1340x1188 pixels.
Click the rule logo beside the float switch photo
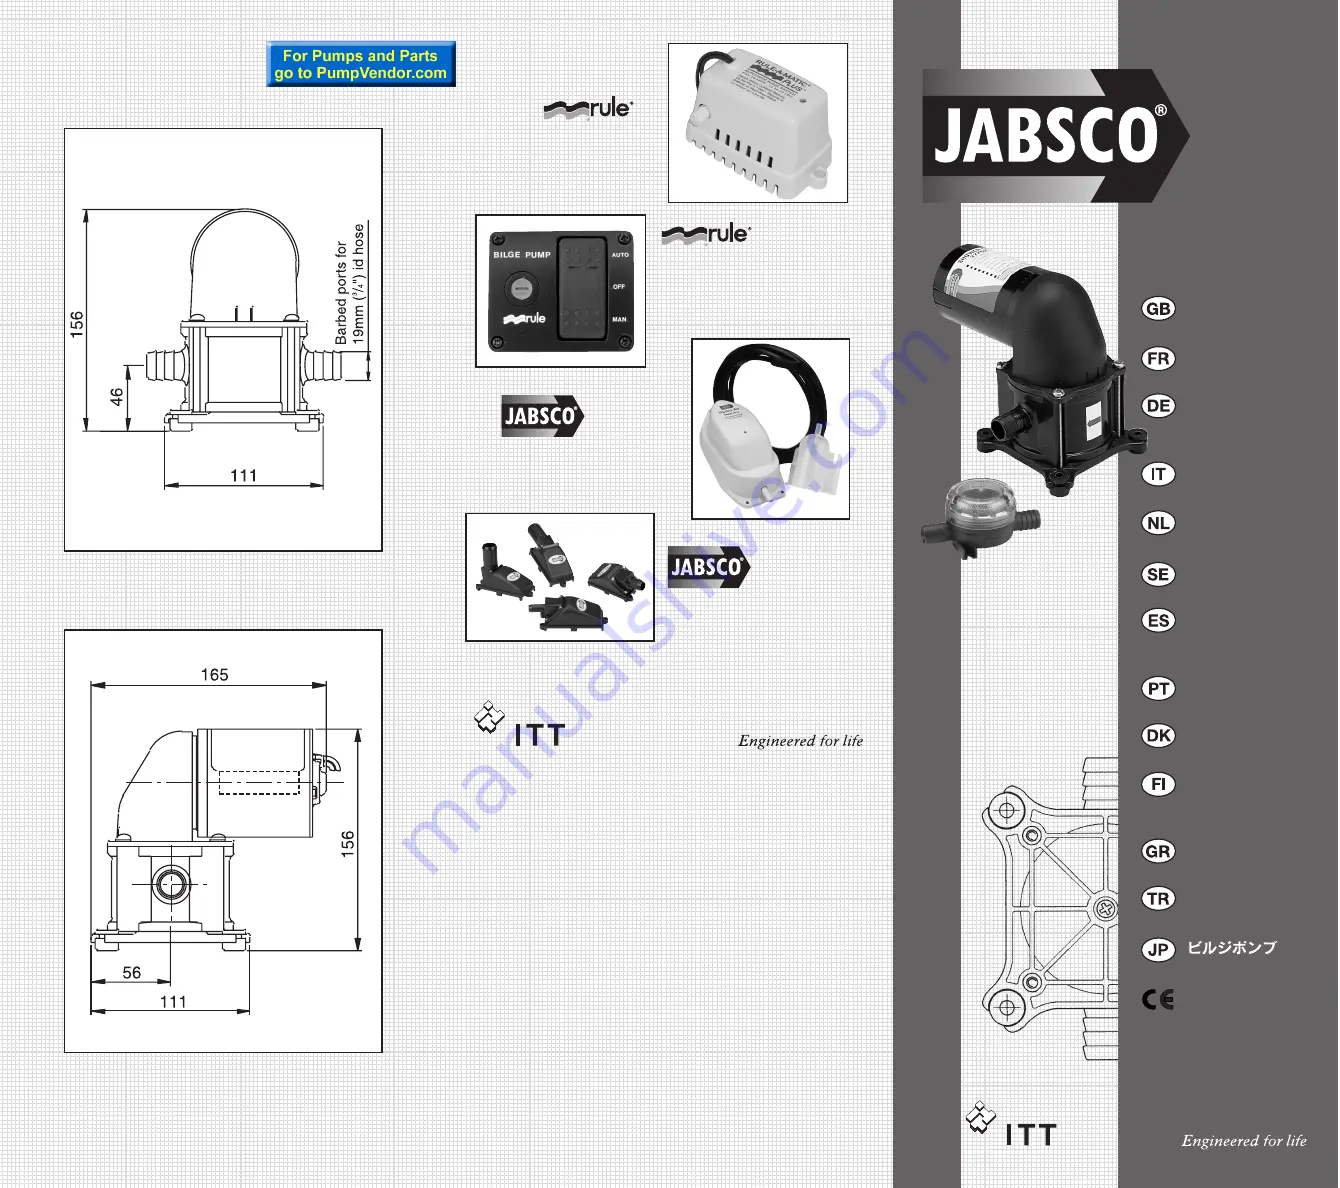coord(589,109)
